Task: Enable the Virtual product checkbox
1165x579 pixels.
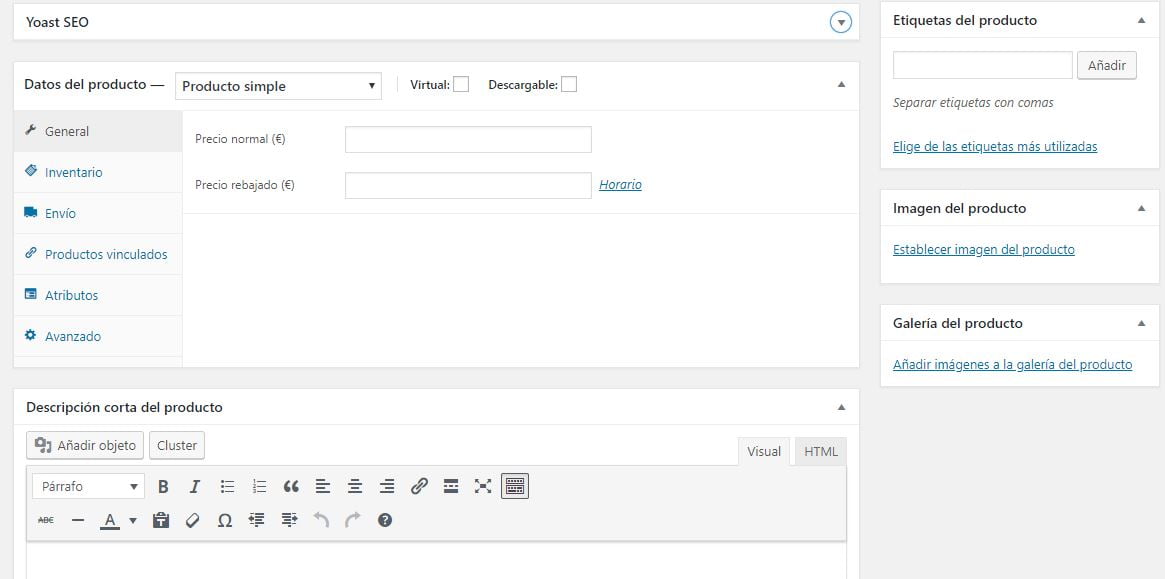Action: 460,84
